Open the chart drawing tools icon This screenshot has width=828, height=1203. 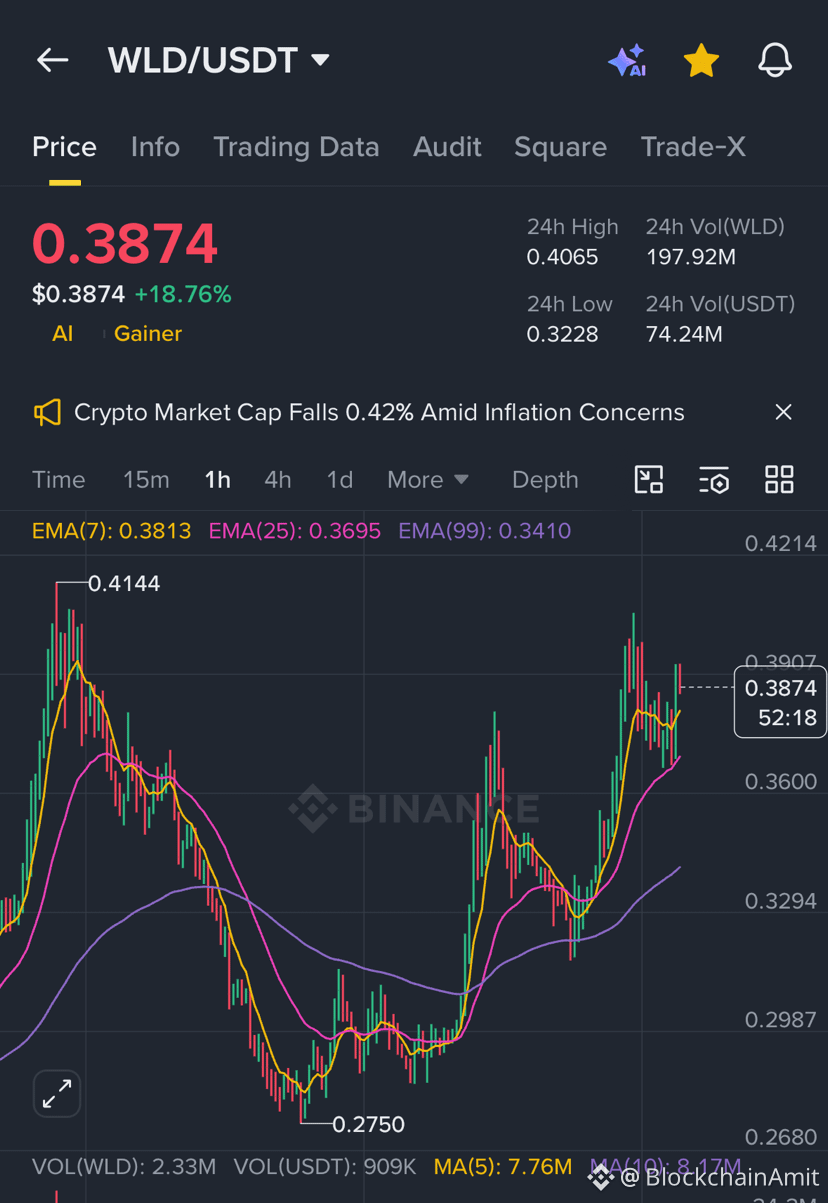coord(649,480)
